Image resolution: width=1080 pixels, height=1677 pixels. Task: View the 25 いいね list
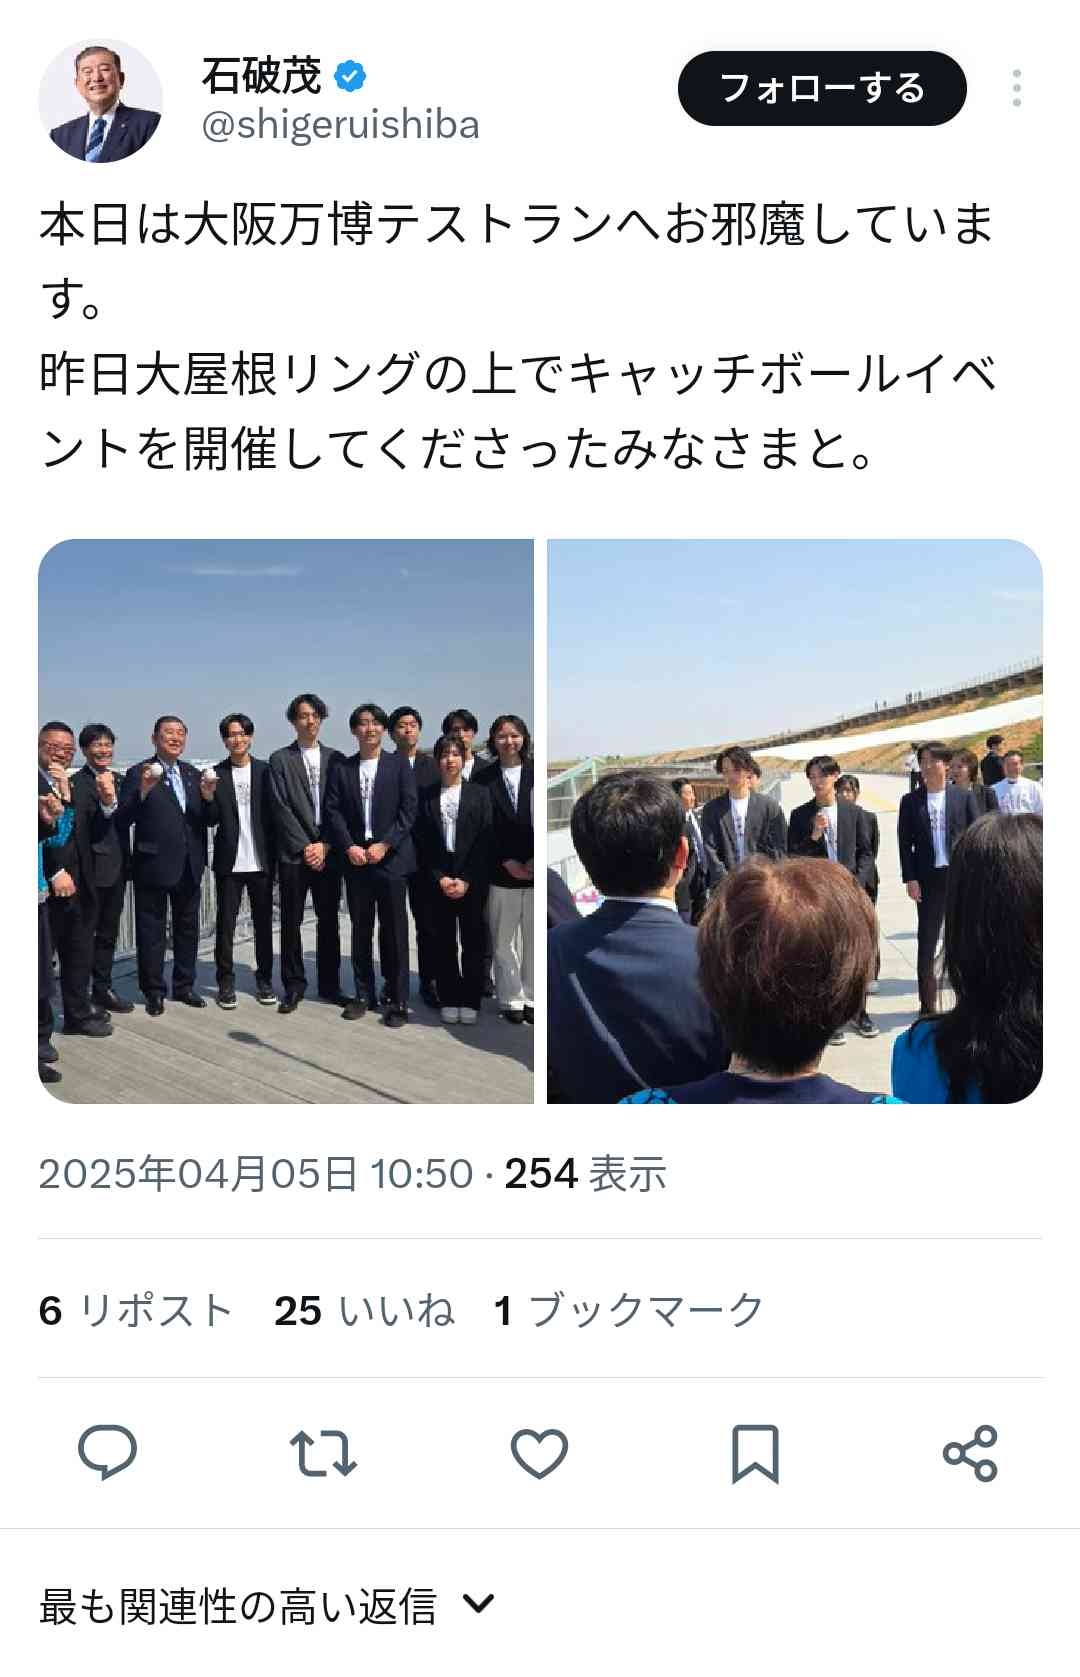[364, 1310]
